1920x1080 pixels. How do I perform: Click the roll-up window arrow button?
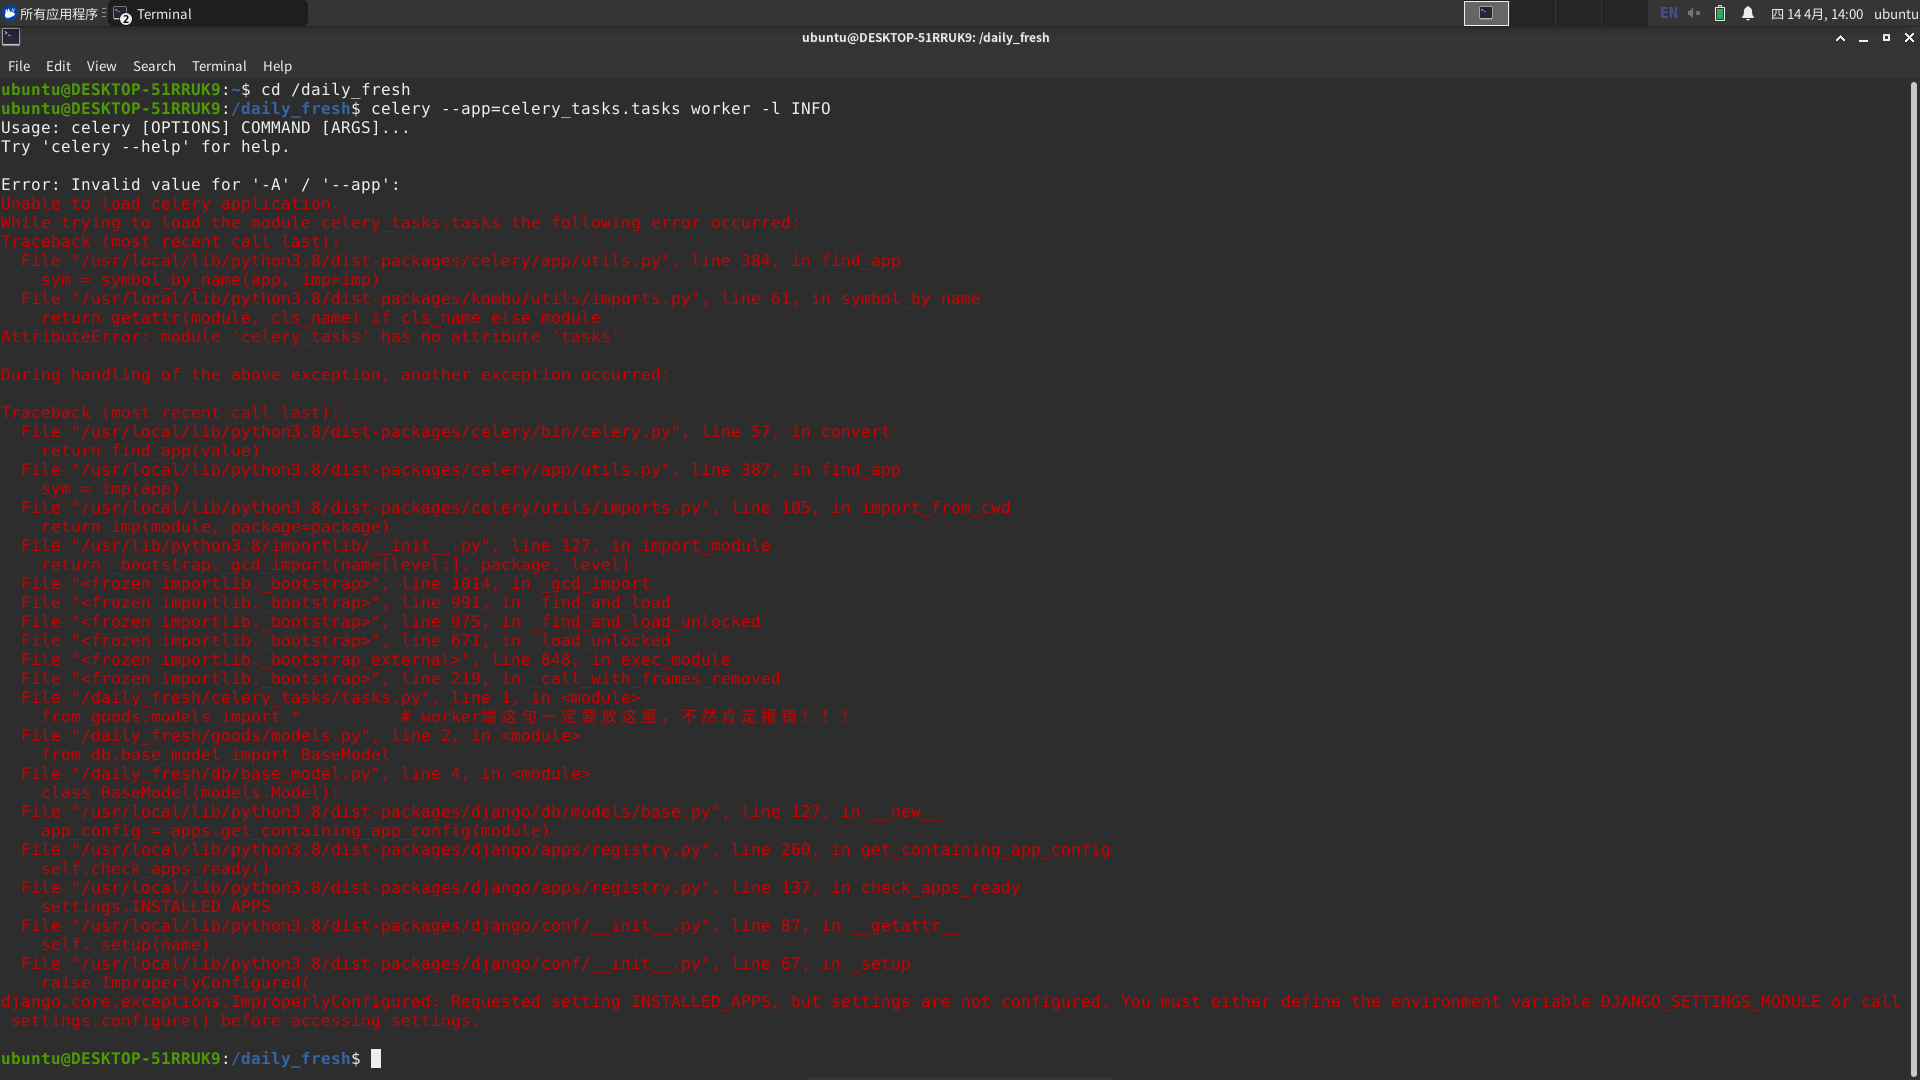point(1840,38)
